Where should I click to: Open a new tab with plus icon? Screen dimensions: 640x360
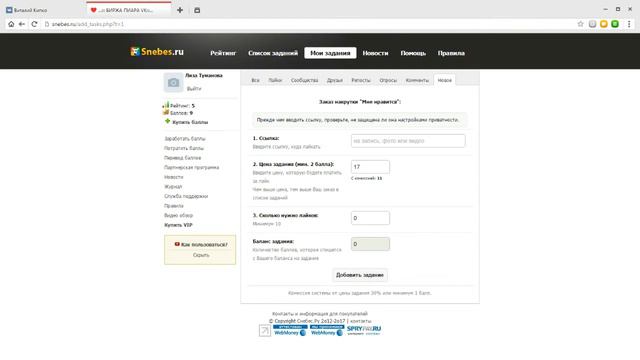tap(180, 10)
